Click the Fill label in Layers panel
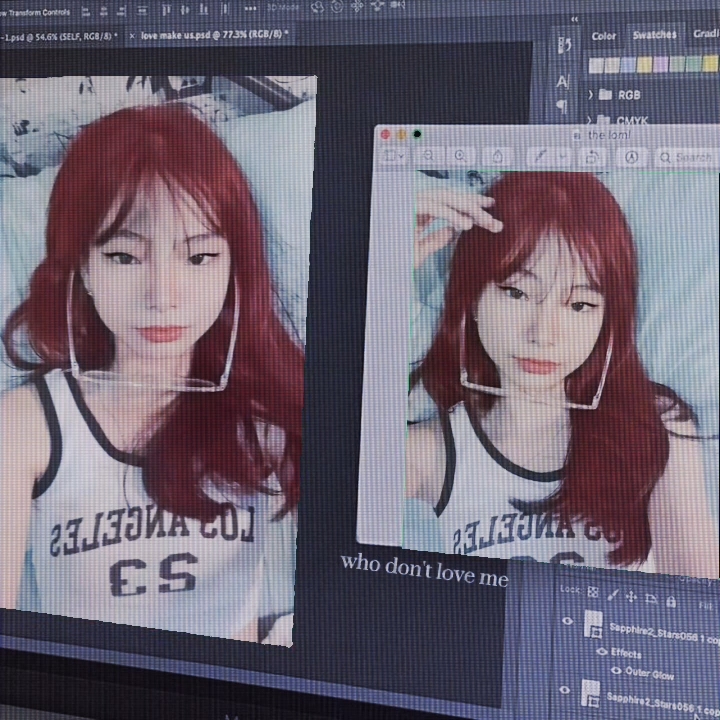Image resolution: width=720 pixels, height=720 pixels. [705, 606]
